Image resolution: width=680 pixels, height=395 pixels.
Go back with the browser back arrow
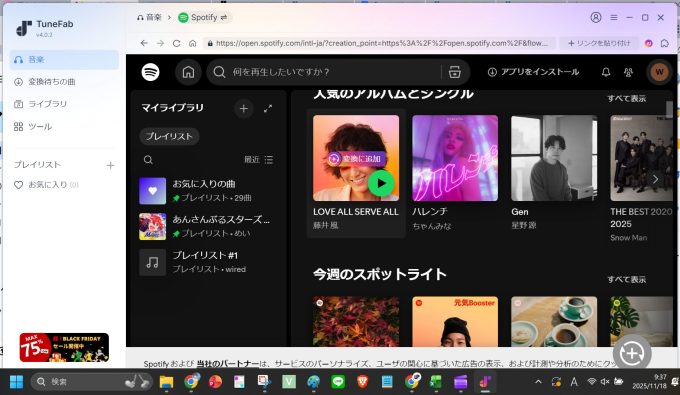[144, 43]
